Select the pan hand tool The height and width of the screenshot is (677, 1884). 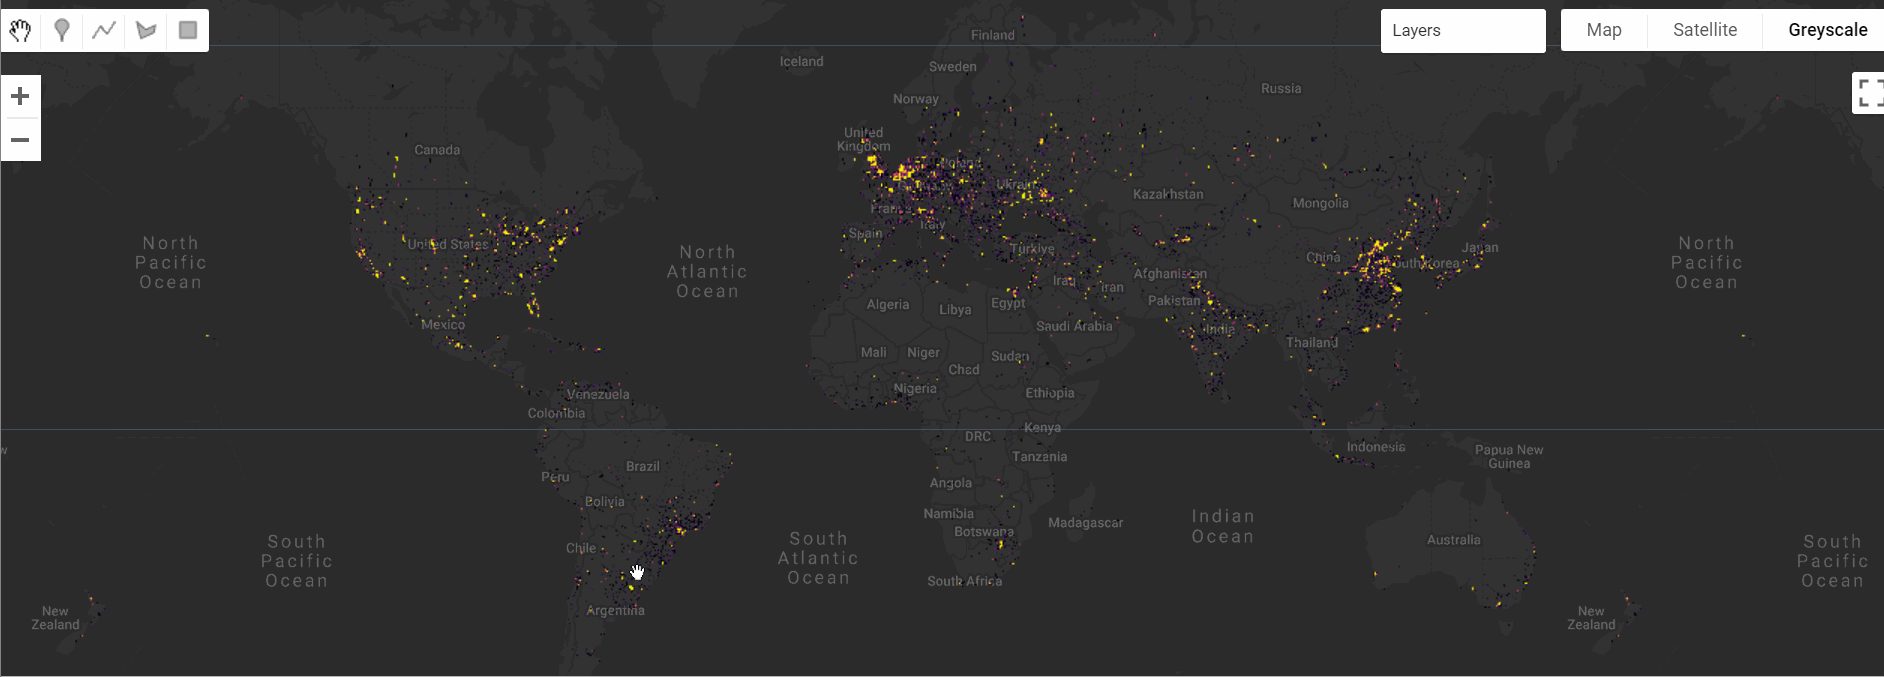click(21, 30)
